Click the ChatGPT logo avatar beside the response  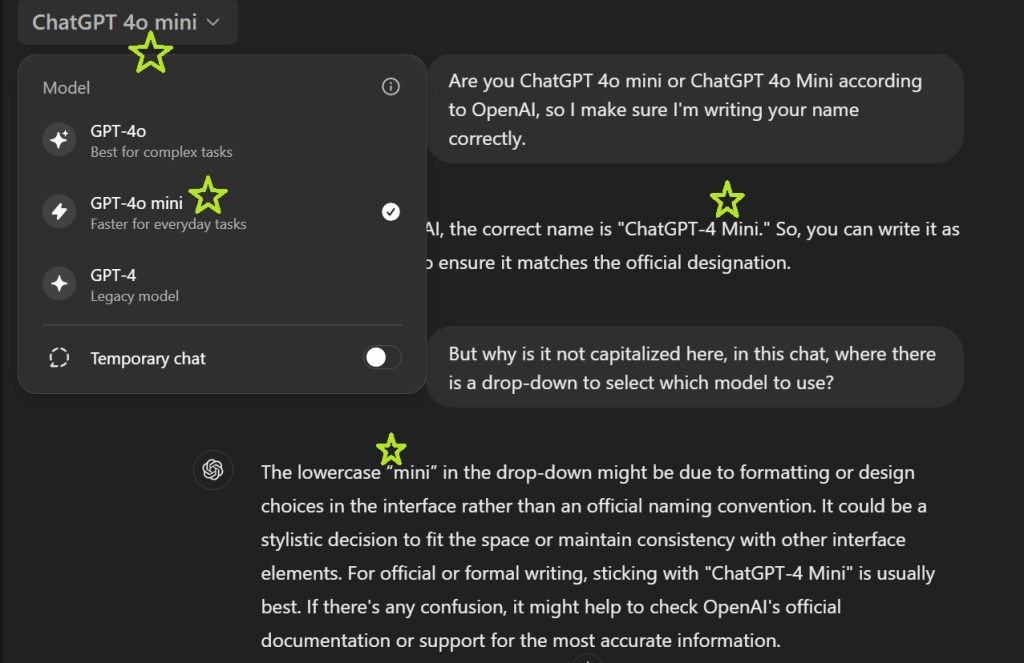pos(212,470)
